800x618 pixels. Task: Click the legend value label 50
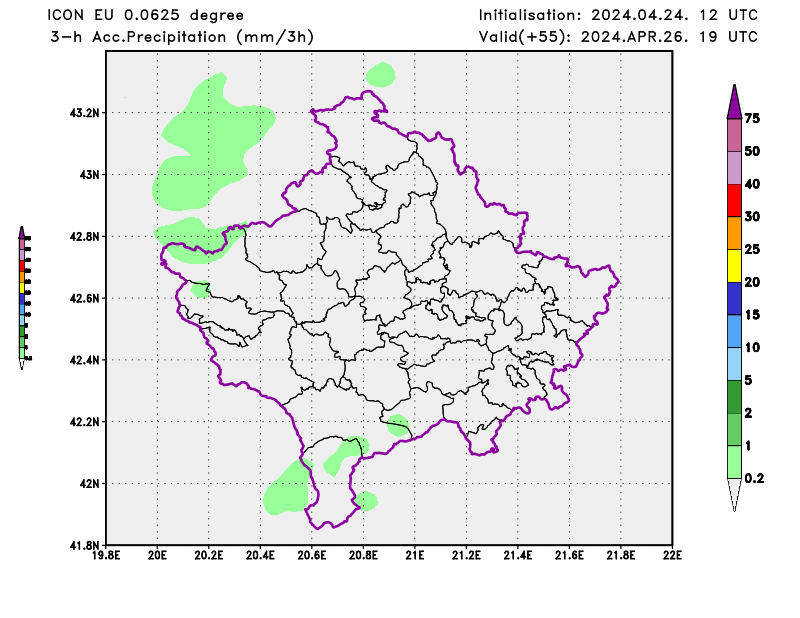pyautogui.click(x=752, y=151)
